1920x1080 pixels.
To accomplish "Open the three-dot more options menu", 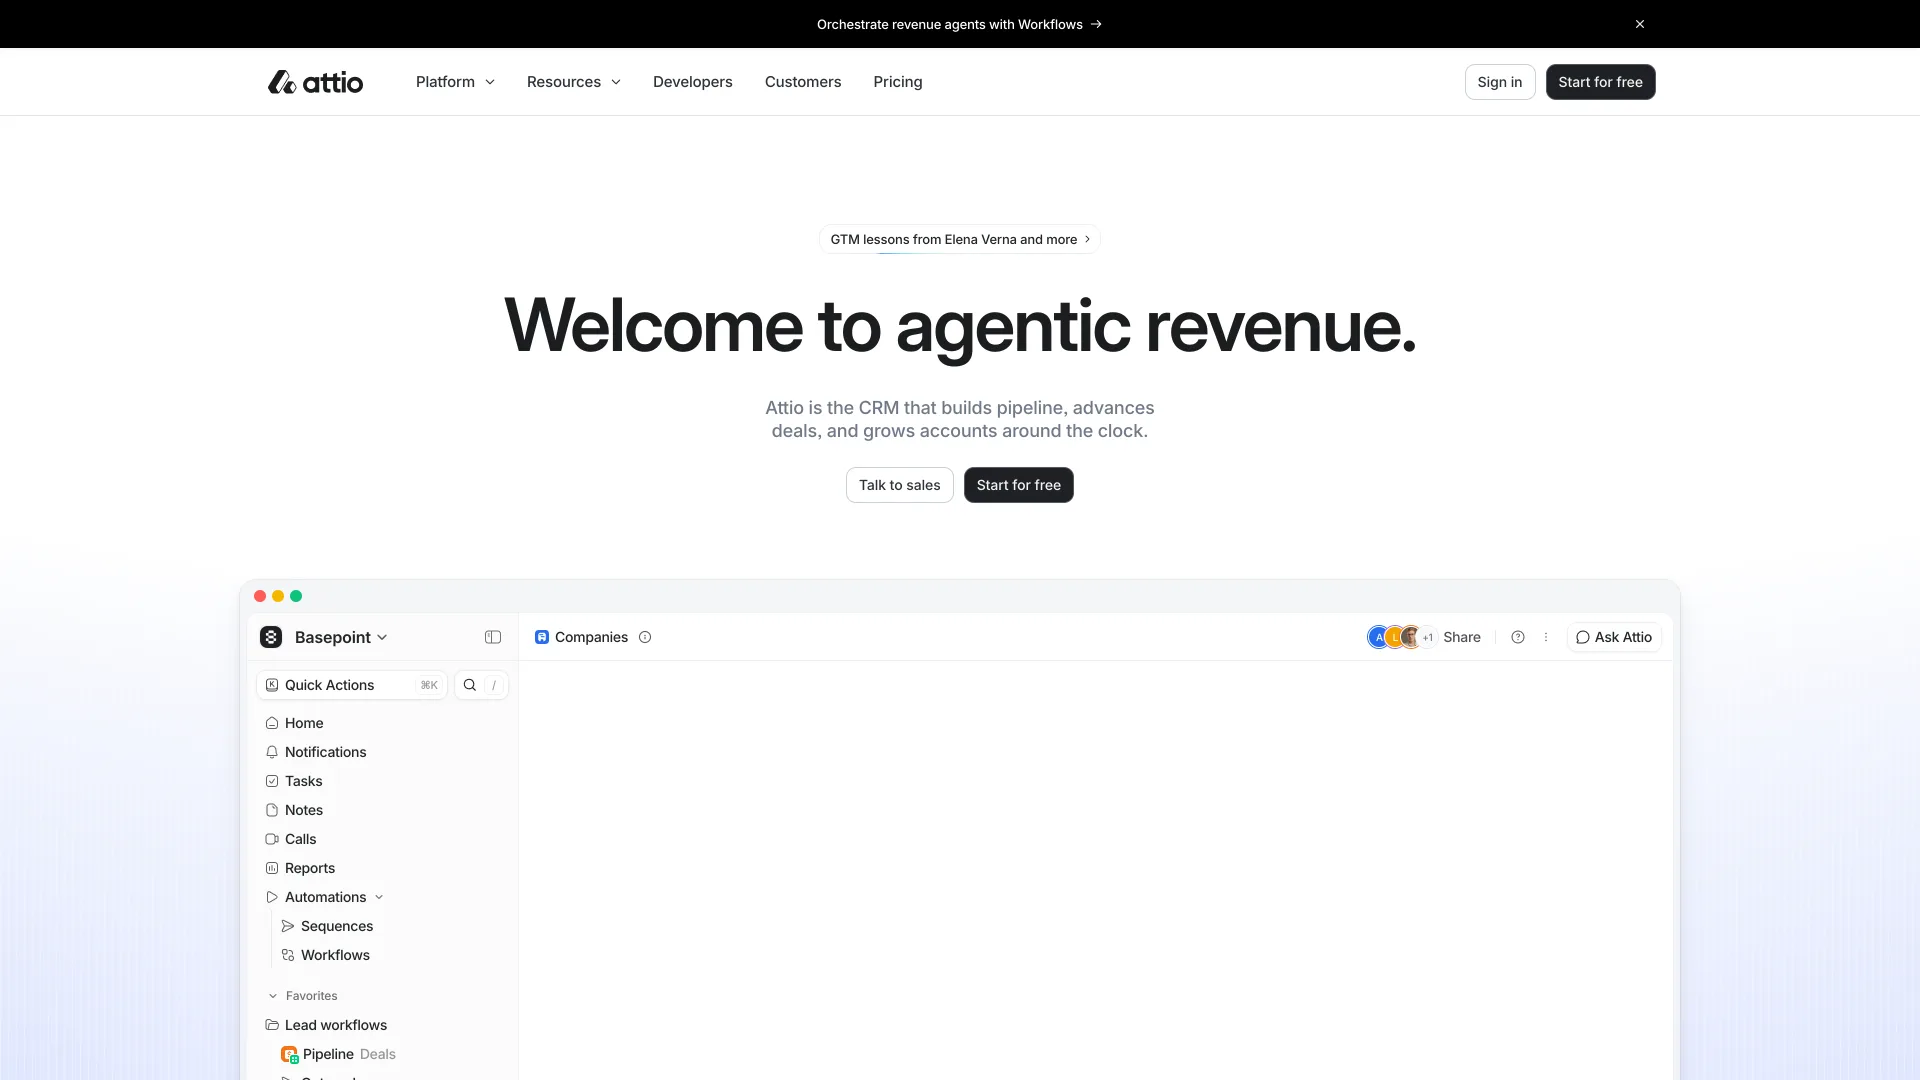I will (x=1546, y=637).
